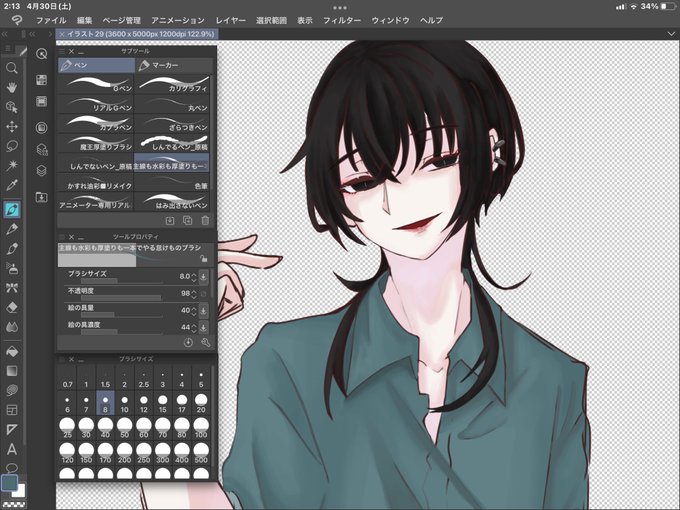Open brush size dynamics settings button
680x510 pixels.
click(203, 277)
